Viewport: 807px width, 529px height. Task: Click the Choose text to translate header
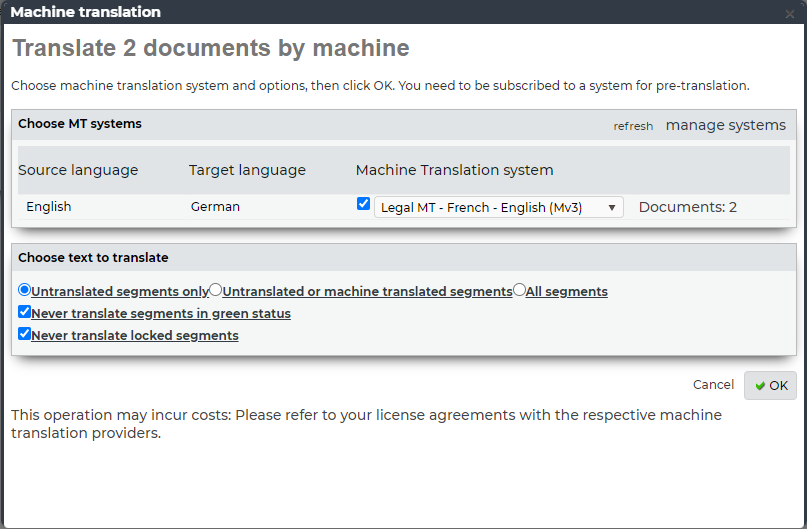click(x=93, y=257)
